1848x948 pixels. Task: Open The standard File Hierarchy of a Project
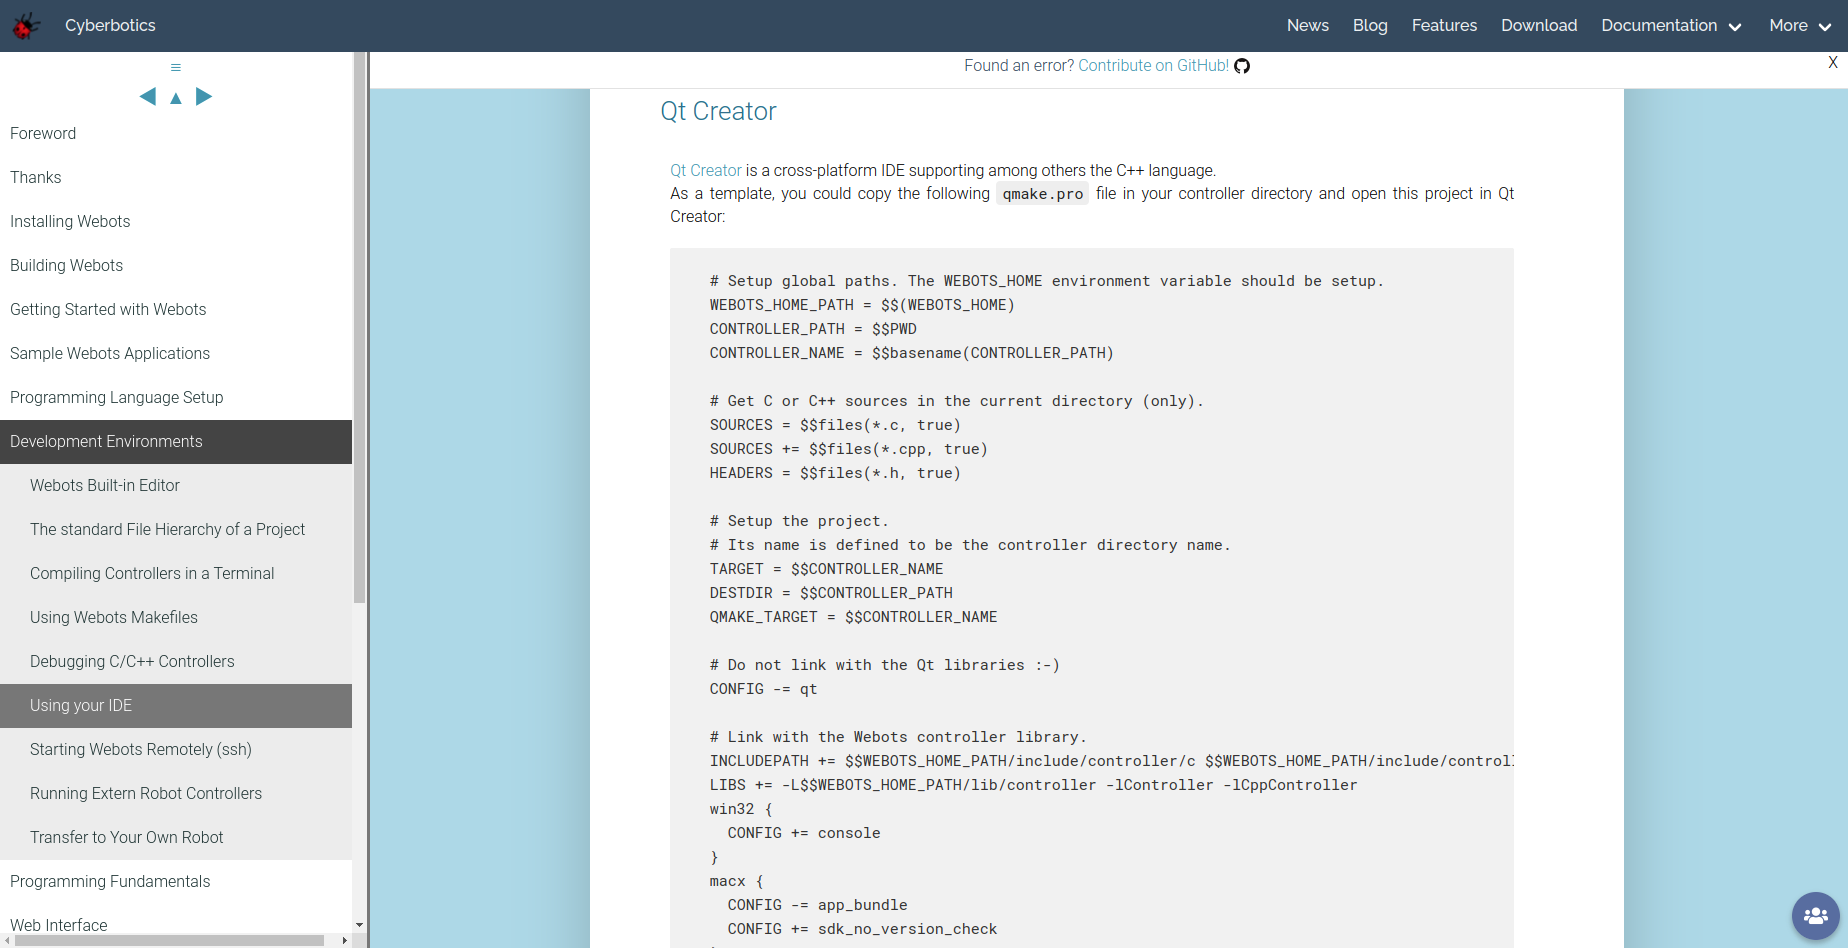tap(176, 530)
